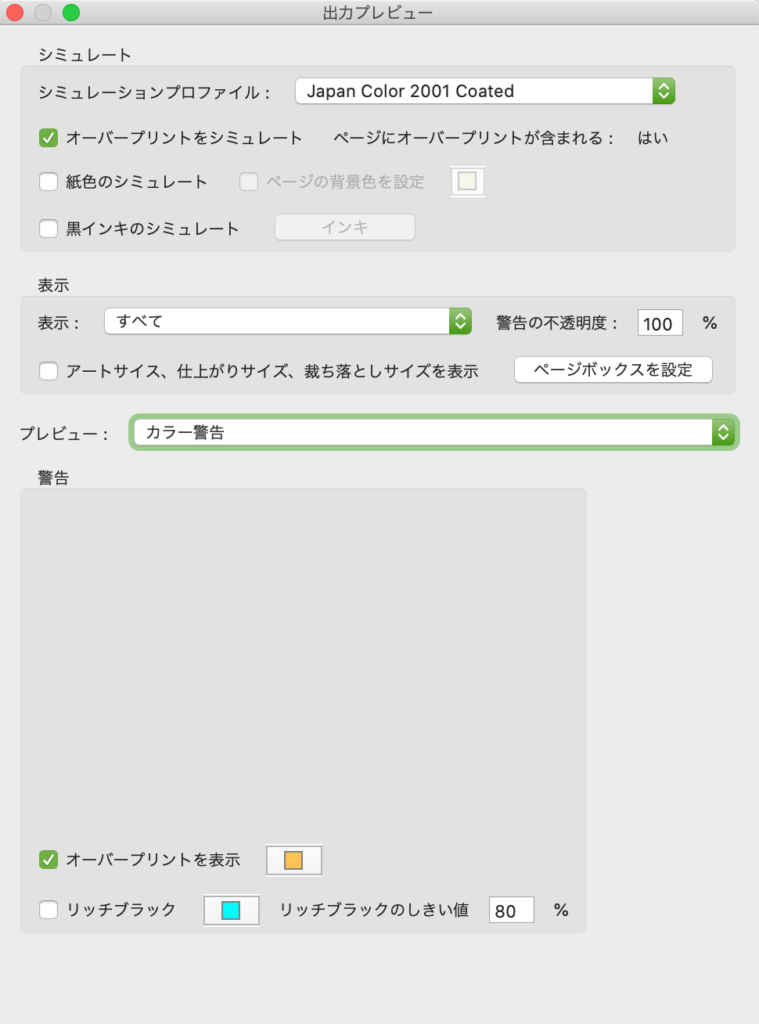Expand the 表示 dropdown set to すべて
This screenshot has width=759, height=1024.
[288, 321]
